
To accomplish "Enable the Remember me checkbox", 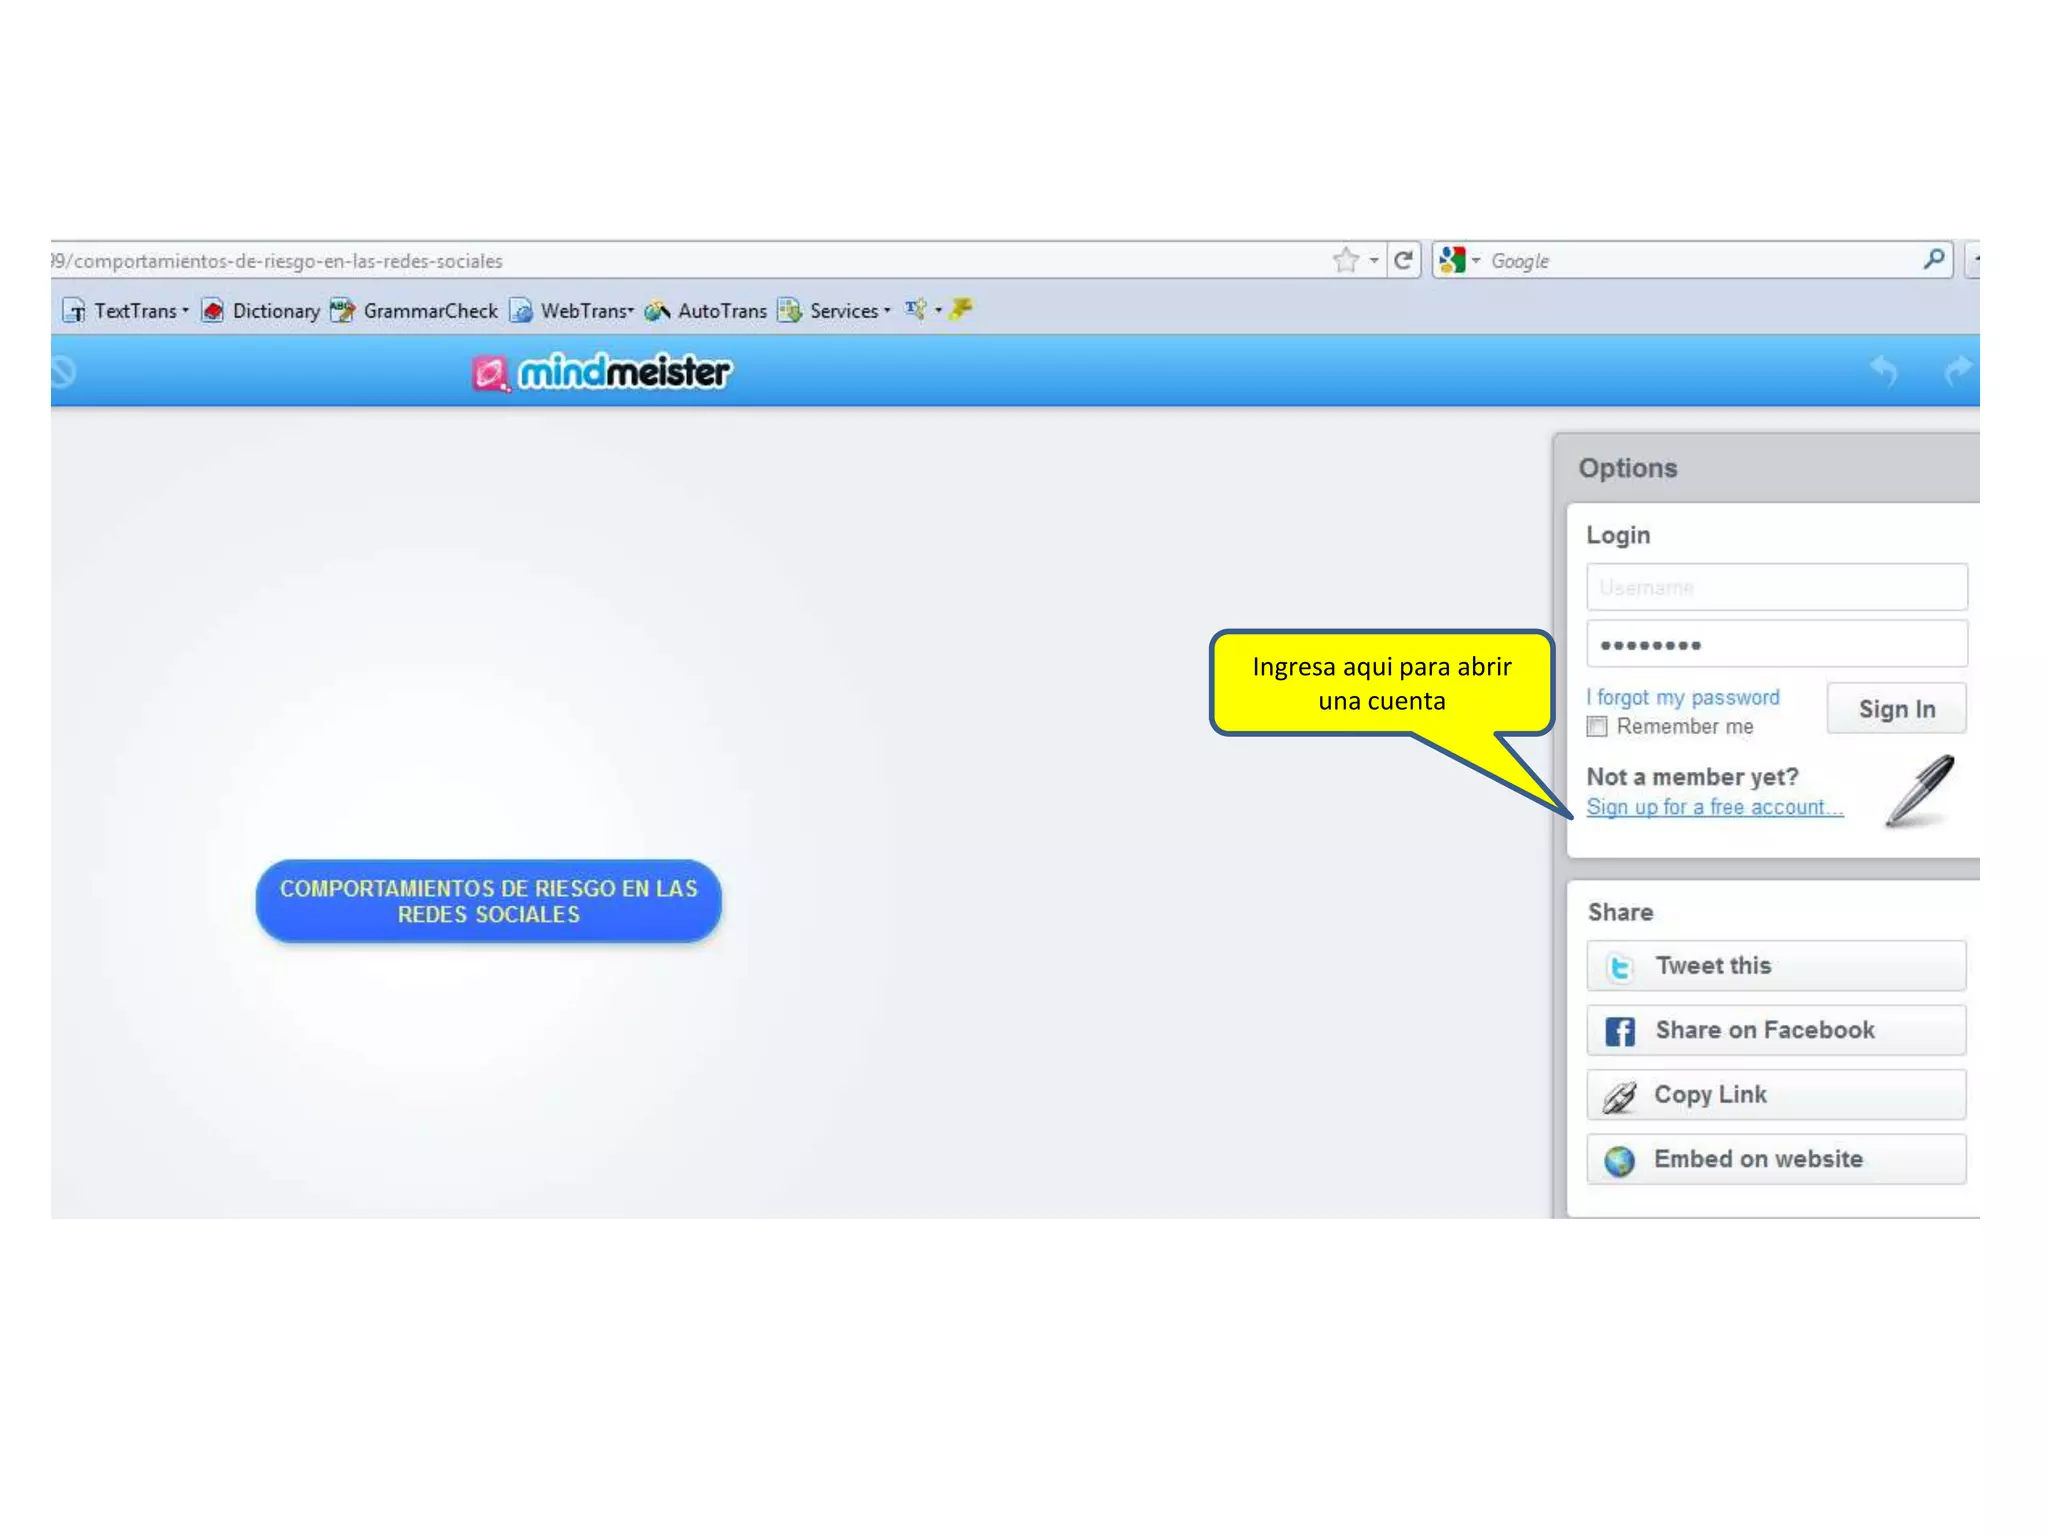I will pos(1597,727).
